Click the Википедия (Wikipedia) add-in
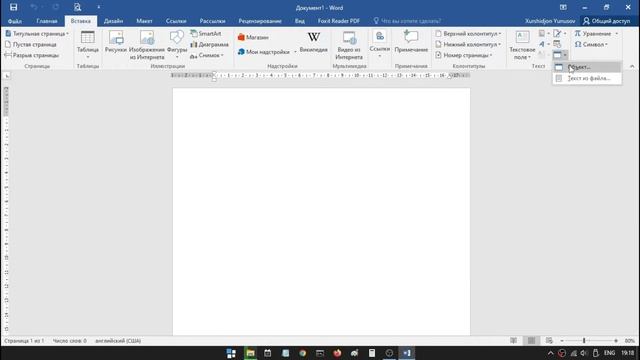Screen dimensions: 640x360 click(x=313, y=42)
